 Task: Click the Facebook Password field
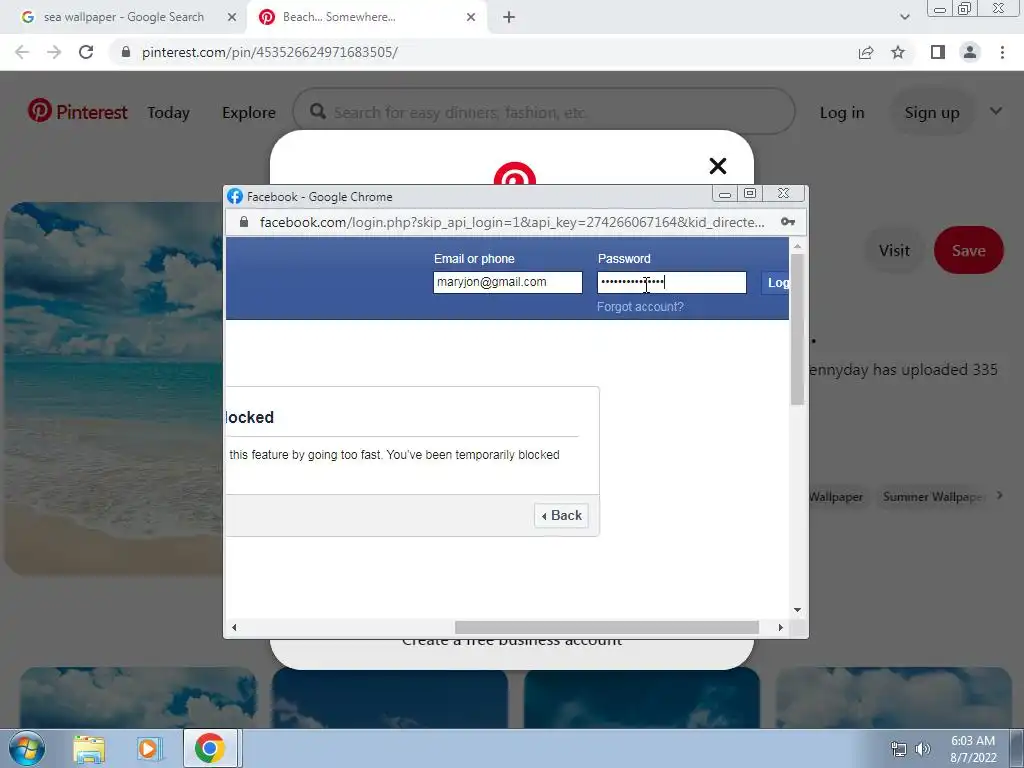(671, 282)
